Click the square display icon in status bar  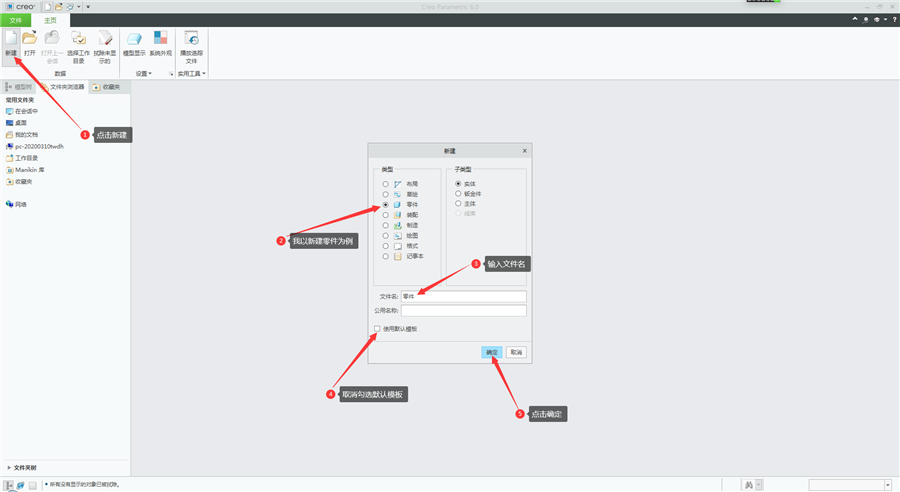pos(33,485)
